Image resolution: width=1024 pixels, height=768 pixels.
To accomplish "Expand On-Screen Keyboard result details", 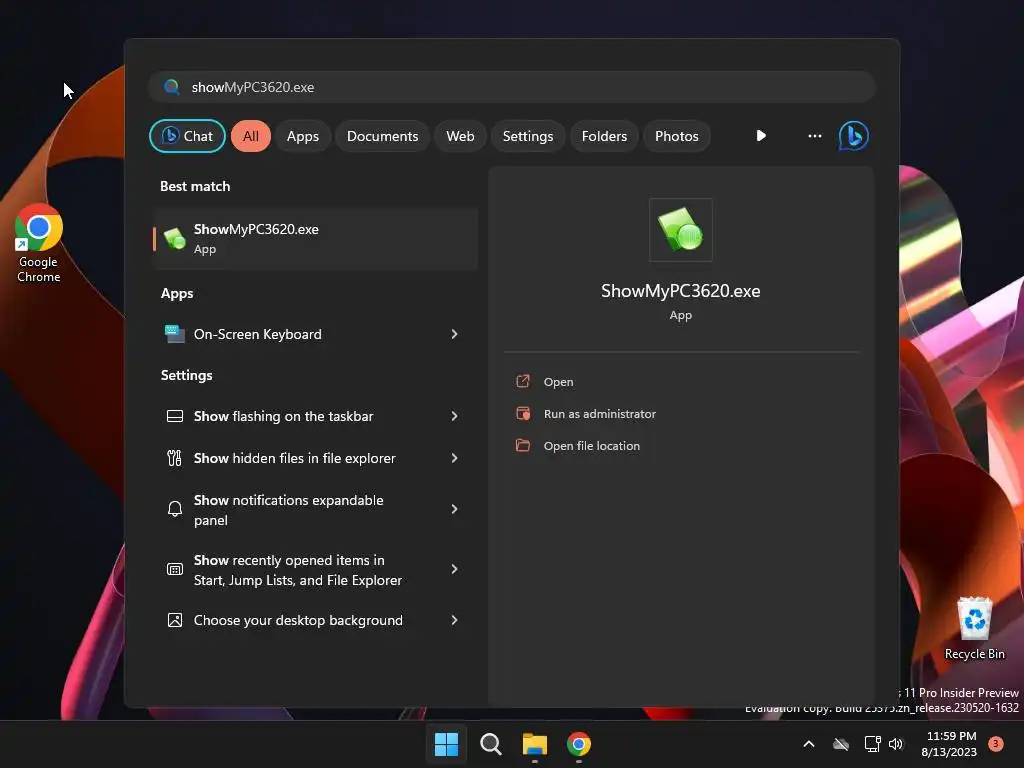I will click(455, 334).
